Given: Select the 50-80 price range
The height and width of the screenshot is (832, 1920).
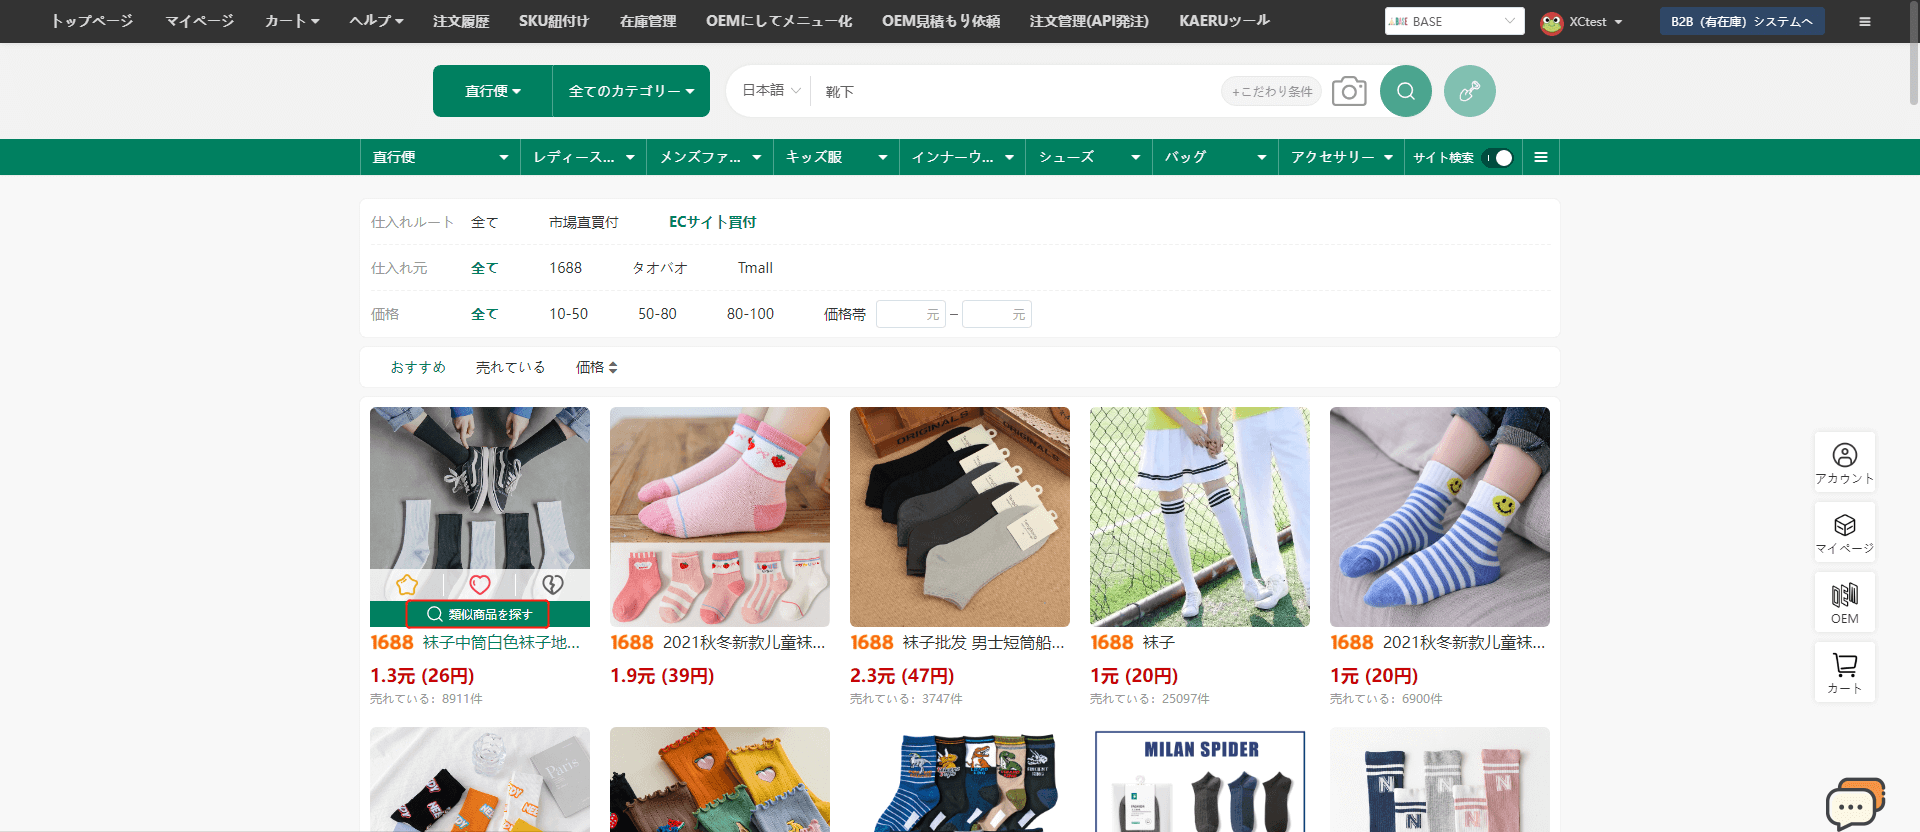Looking at the screenshot, I should pyautogui.click(x=657, y=314).
